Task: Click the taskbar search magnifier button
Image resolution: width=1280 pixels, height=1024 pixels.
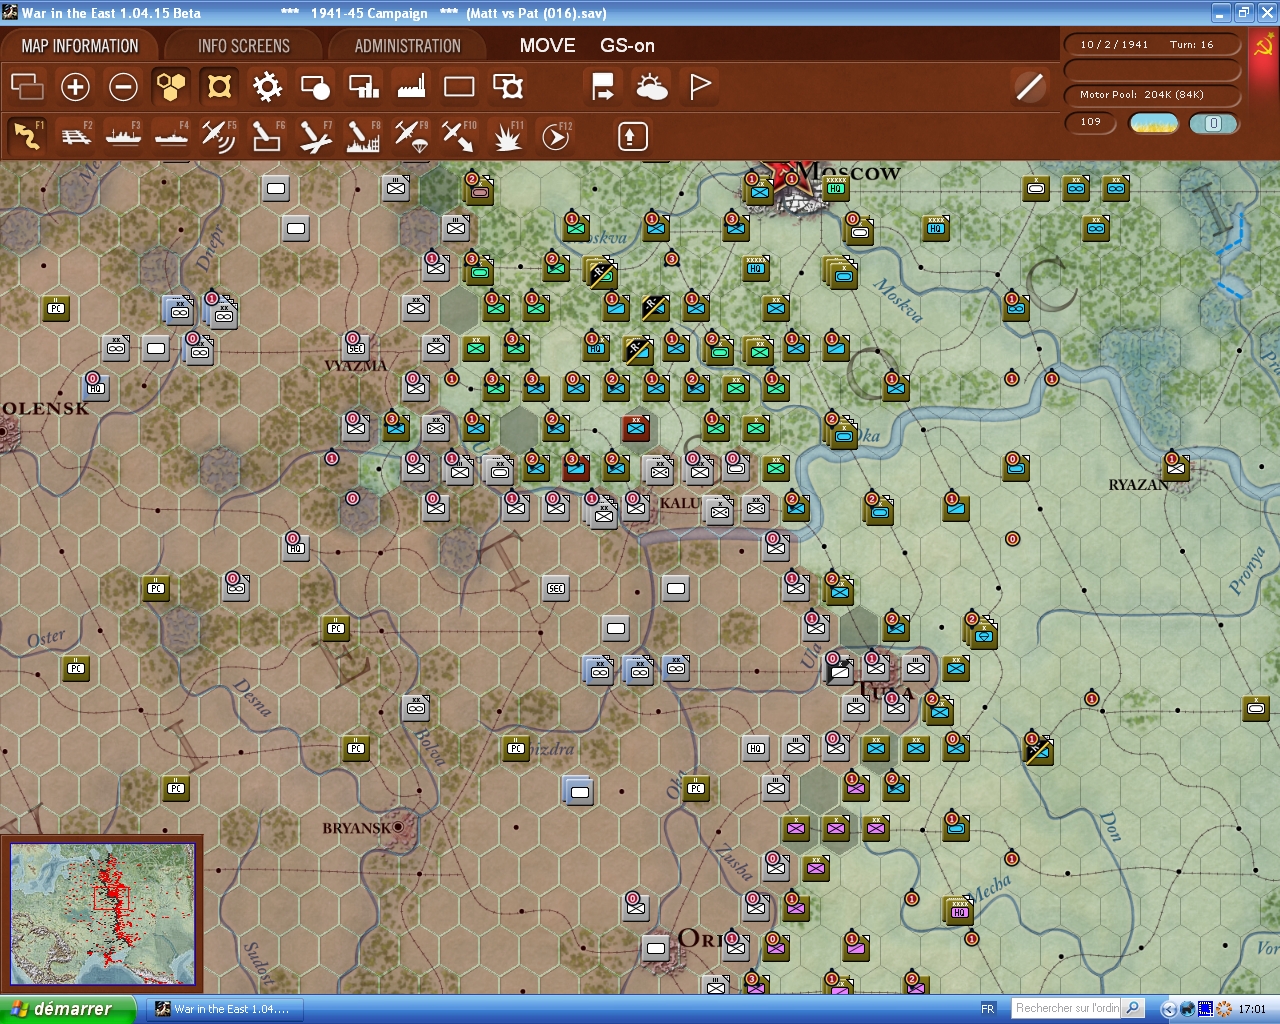Action: (1132, 1008)
